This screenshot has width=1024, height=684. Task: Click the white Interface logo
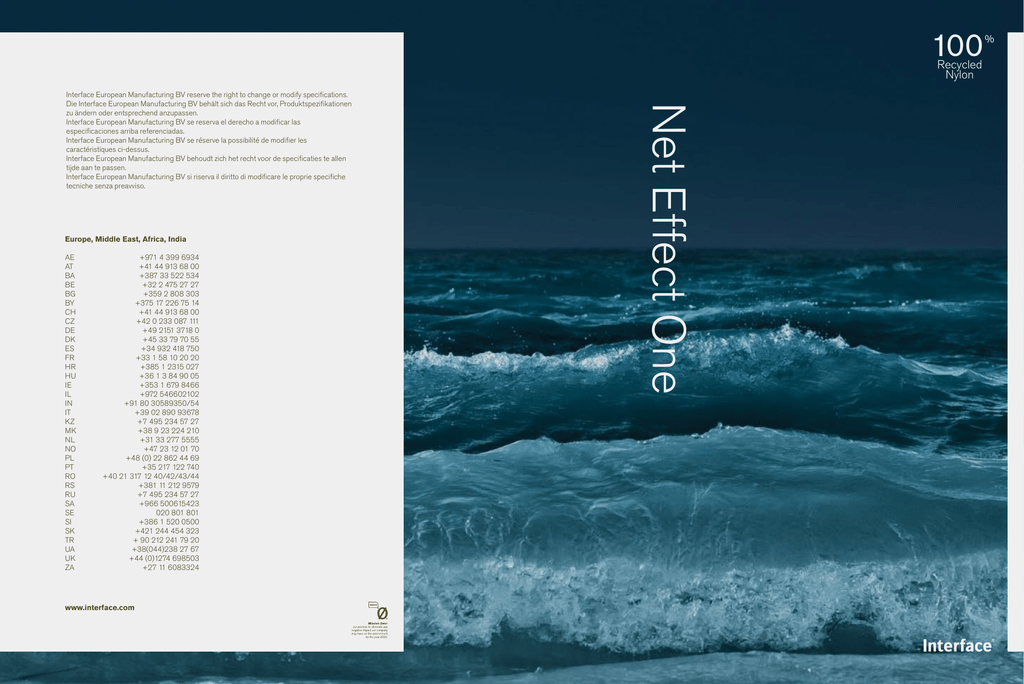coord(958,646)
